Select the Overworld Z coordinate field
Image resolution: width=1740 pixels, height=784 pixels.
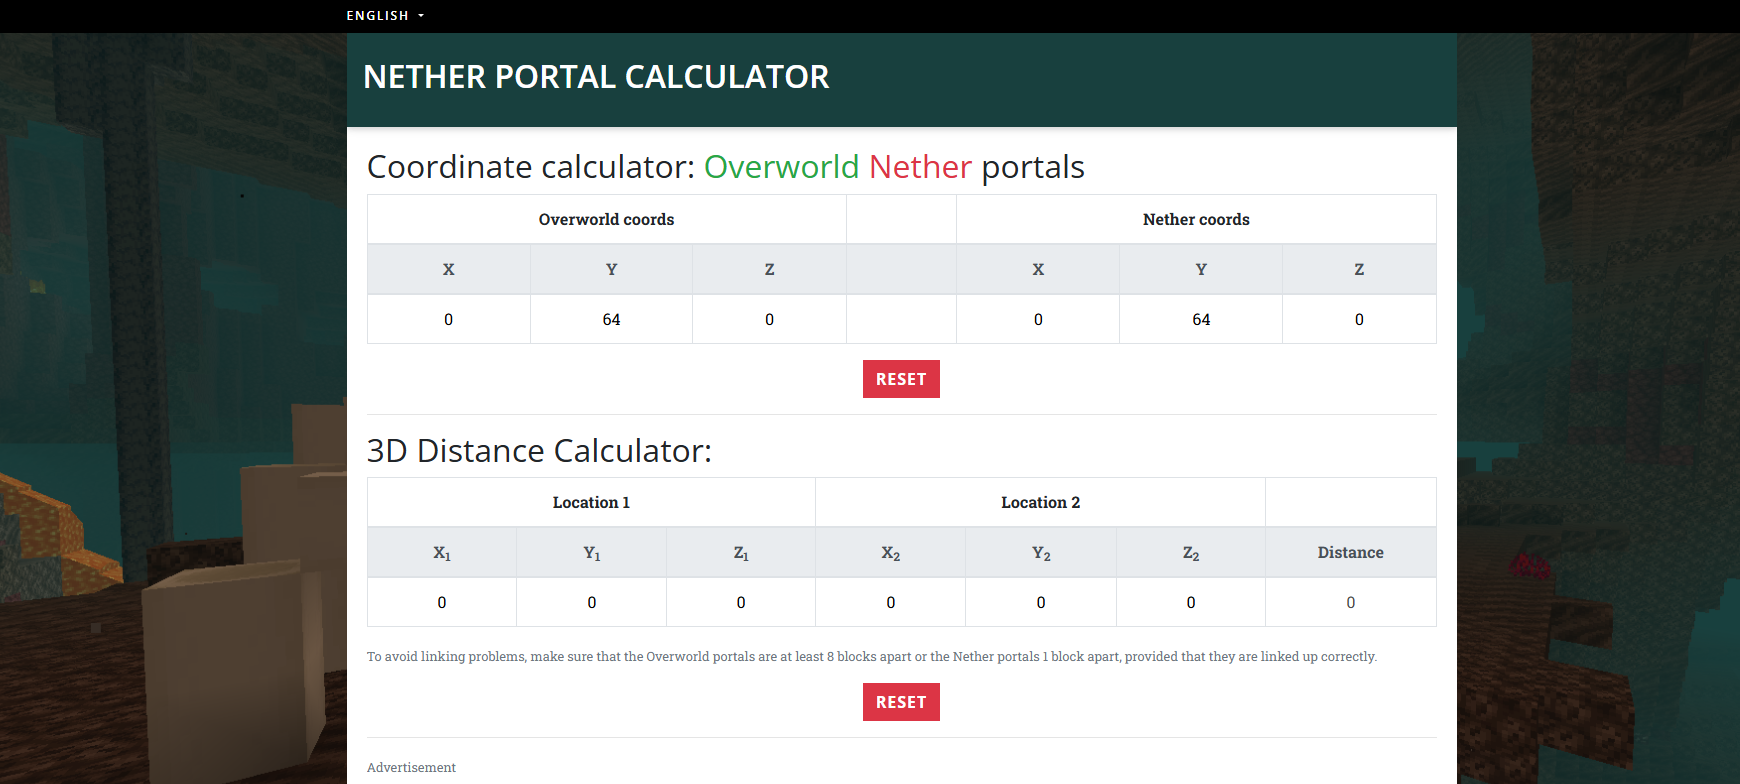[x=769, y=319]
